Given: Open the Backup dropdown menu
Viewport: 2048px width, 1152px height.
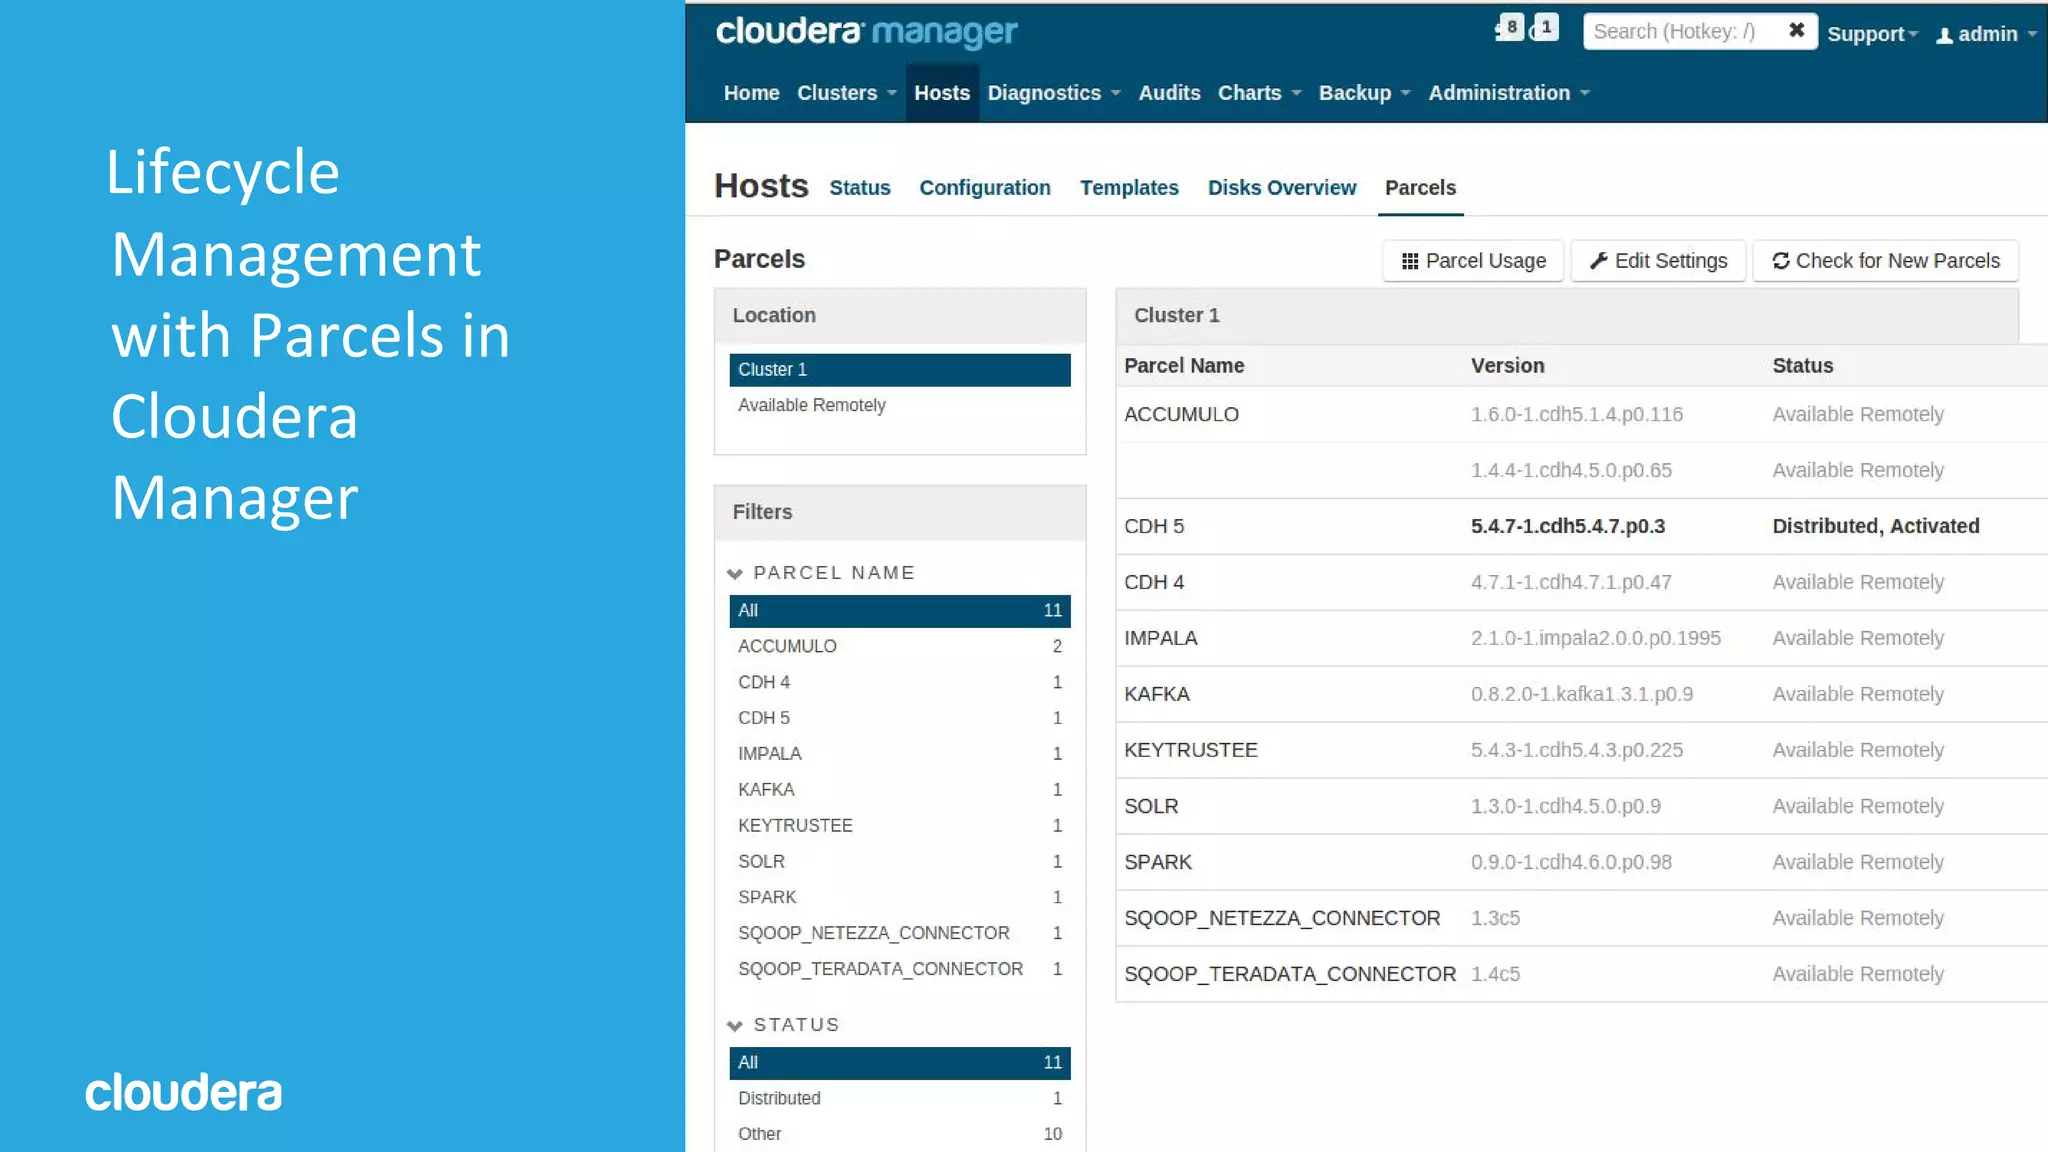Looking at the screenshot, I should (x=1364, y=93).
